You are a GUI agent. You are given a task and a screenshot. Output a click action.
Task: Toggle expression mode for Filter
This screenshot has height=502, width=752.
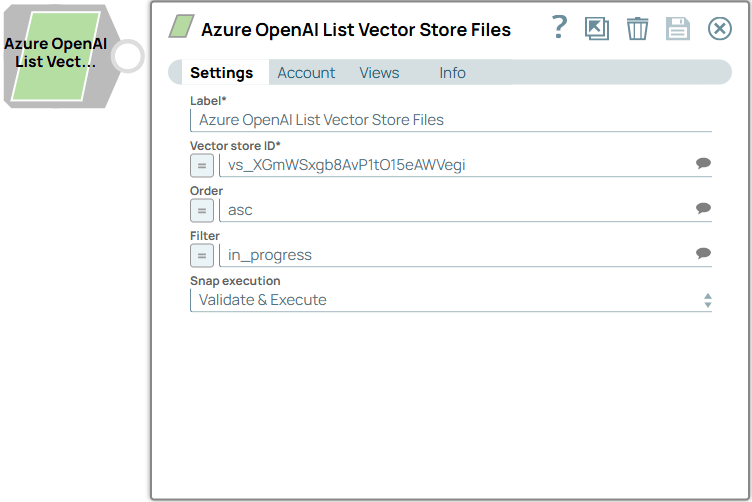pos(202,256)
